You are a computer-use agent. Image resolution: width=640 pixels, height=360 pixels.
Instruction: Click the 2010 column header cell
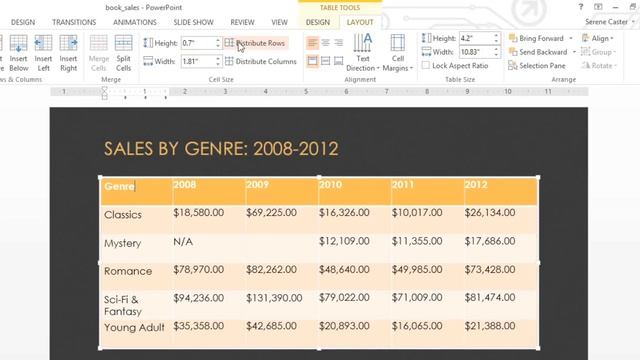pyautogui.click(x=354, y=191)
